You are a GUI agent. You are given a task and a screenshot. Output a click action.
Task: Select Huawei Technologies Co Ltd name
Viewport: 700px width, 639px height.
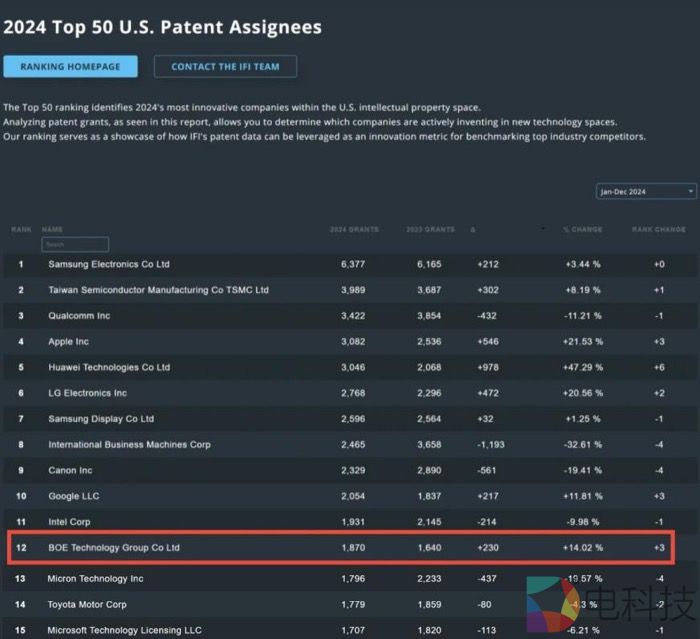109,368
